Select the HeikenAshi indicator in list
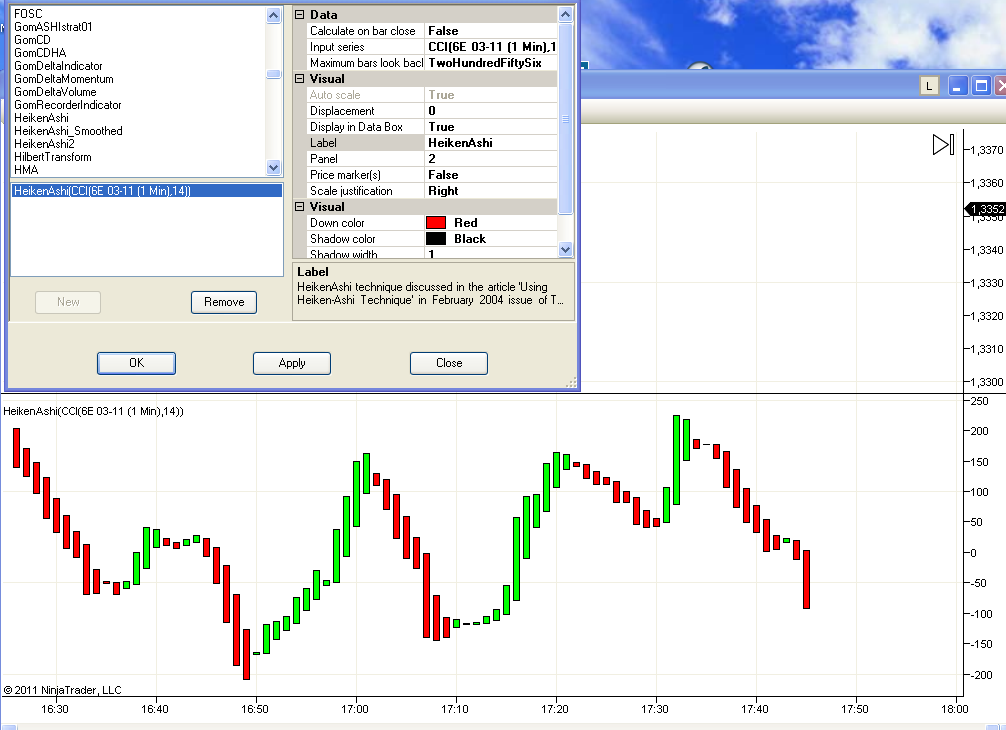1006x730 pixels. click(x=41, y=118)
